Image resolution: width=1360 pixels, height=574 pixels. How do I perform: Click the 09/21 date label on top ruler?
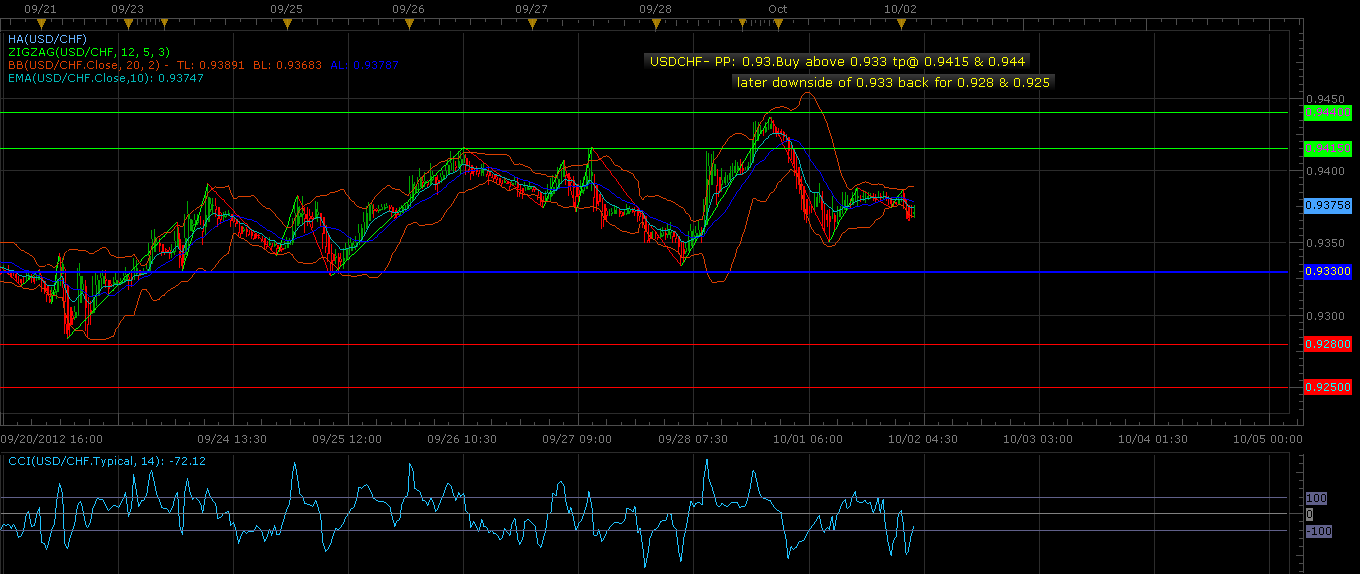click(x=39, y=8)
